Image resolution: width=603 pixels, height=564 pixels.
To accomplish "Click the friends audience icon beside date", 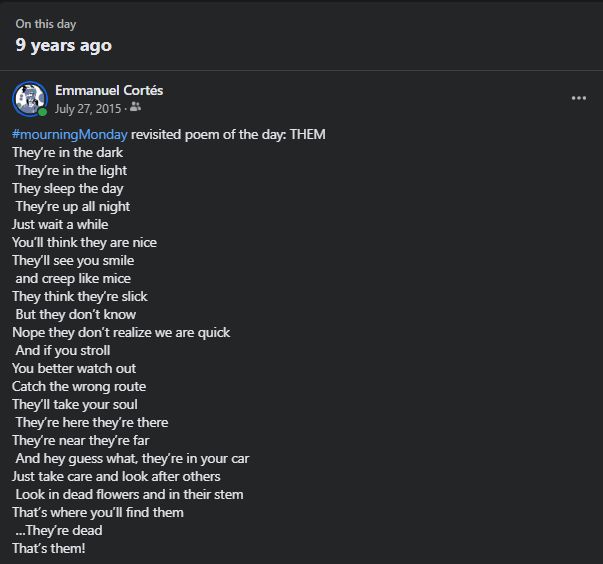I will tap(135, 107).
